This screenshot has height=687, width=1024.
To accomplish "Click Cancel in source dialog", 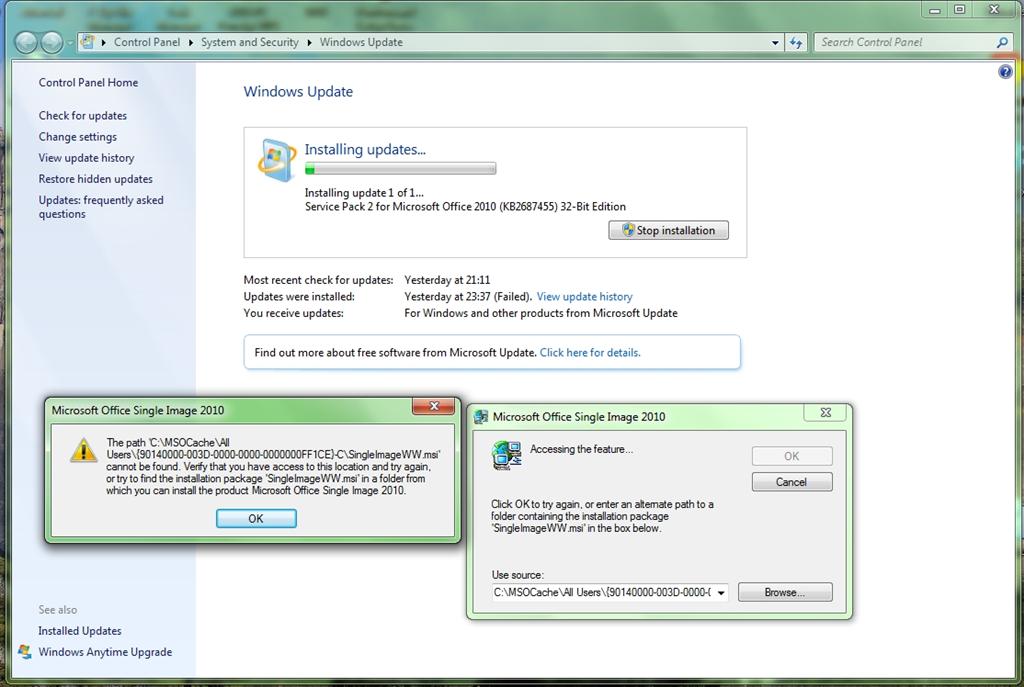I will [x=792, y=482].
